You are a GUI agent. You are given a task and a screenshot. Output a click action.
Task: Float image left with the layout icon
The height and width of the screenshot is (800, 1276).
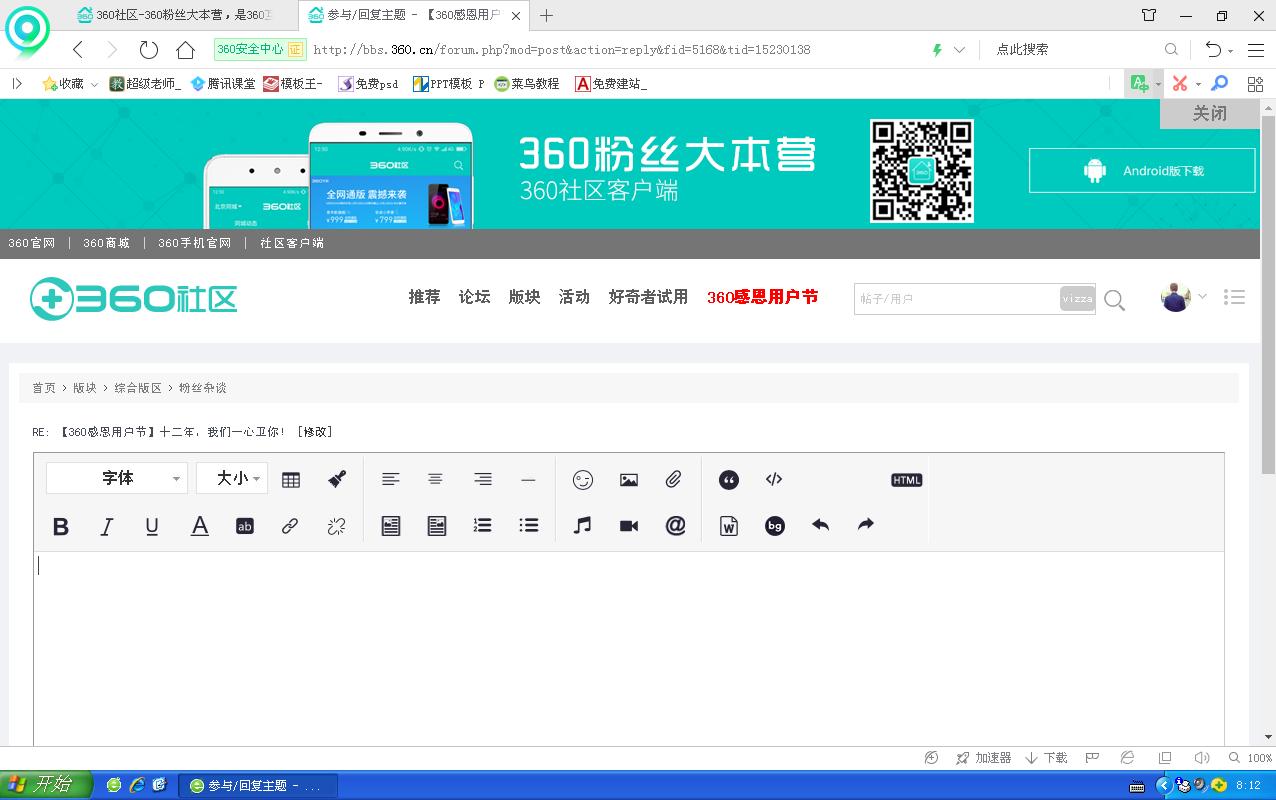point(391,526)
